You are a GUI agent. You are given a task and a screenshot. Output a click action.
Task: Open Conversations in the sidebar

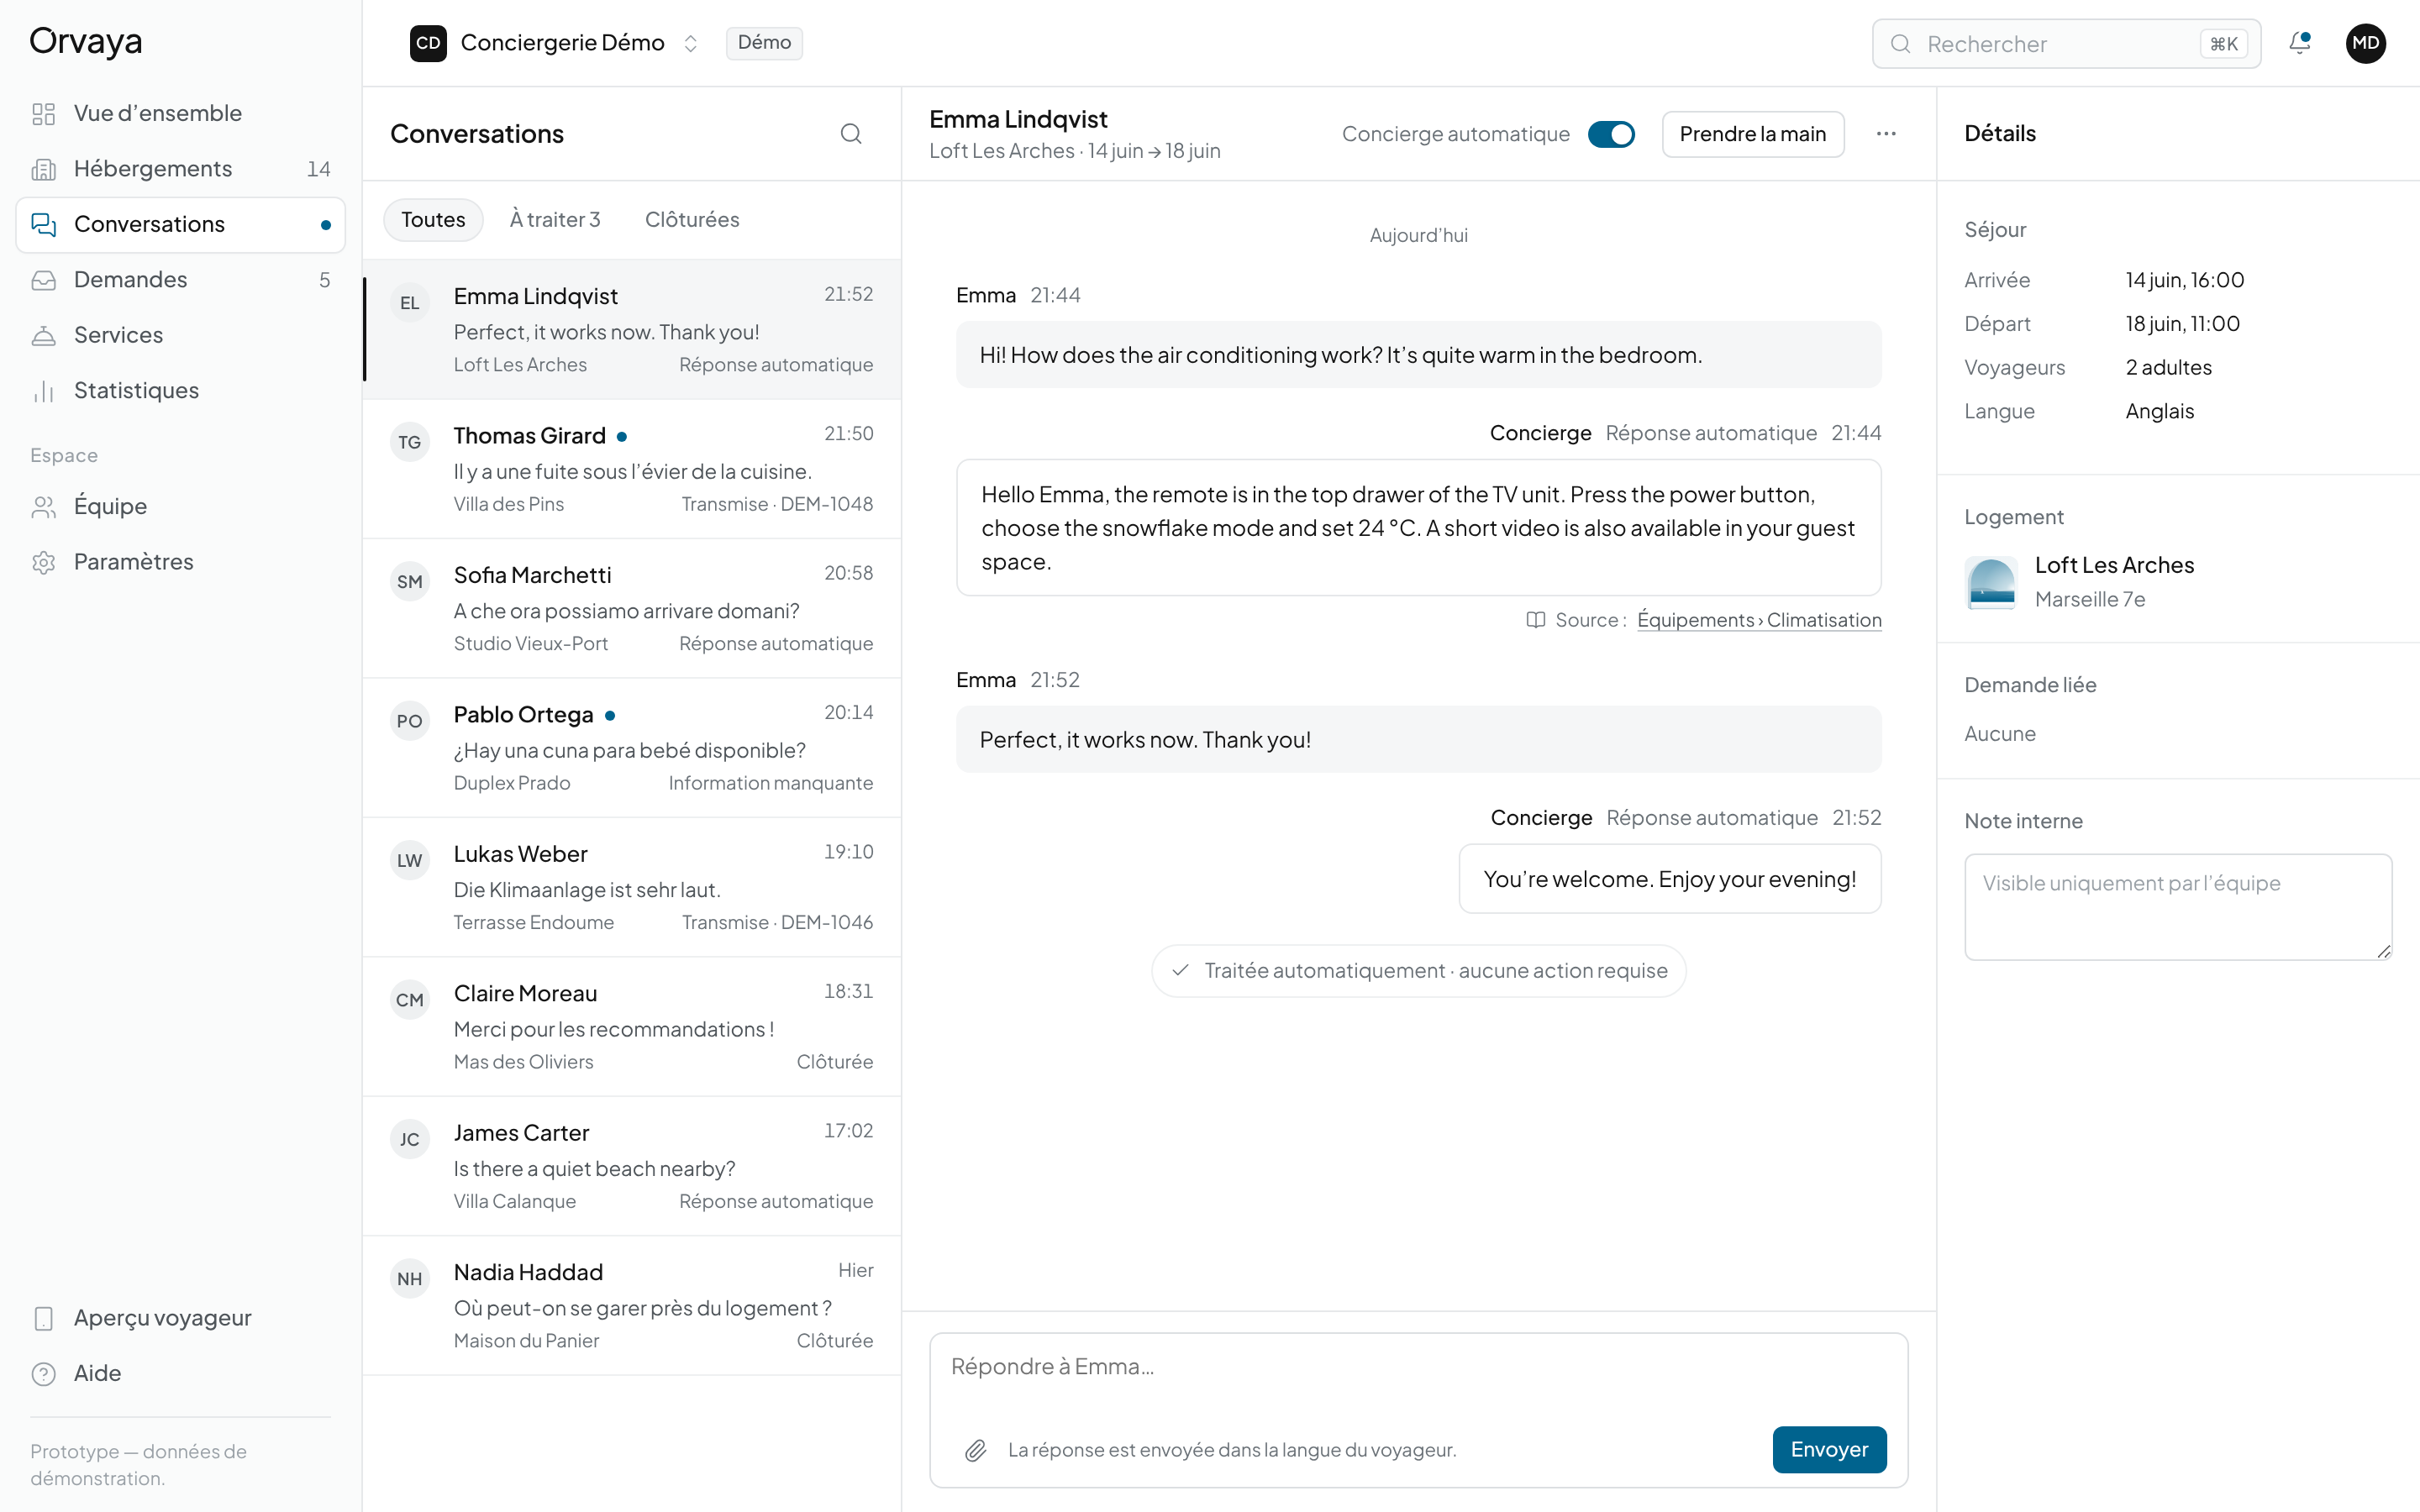click(181, 225)
